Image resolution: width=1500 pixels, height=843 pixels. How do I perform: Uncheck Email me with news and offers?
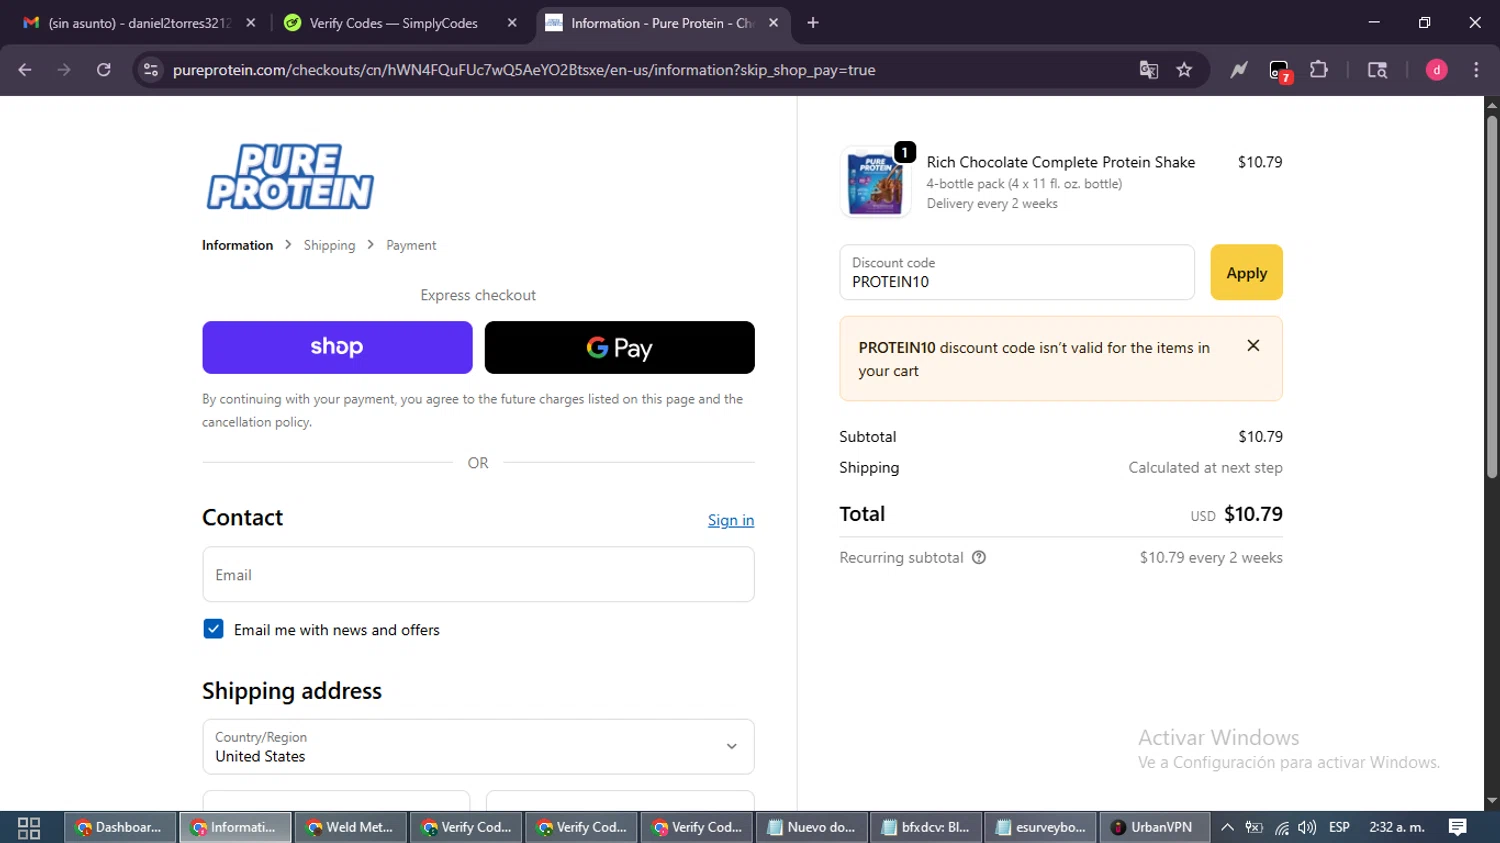[213, 629]
